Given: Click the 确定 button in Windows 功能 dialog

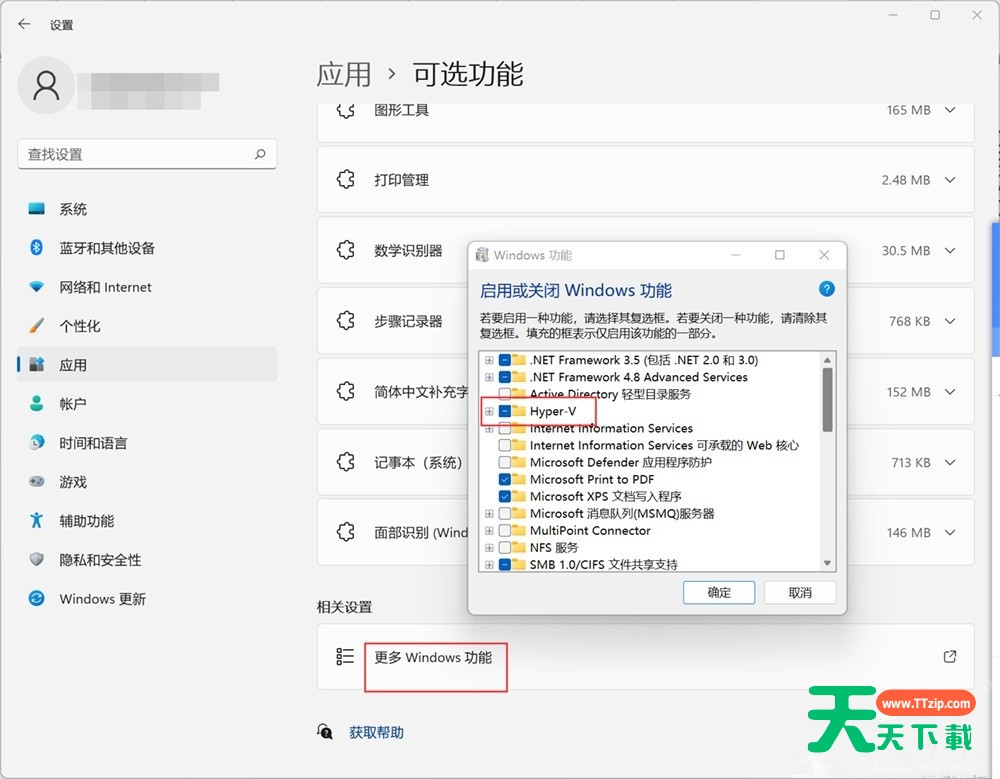Looking at the screenshot, I should [x=718, y=592].
